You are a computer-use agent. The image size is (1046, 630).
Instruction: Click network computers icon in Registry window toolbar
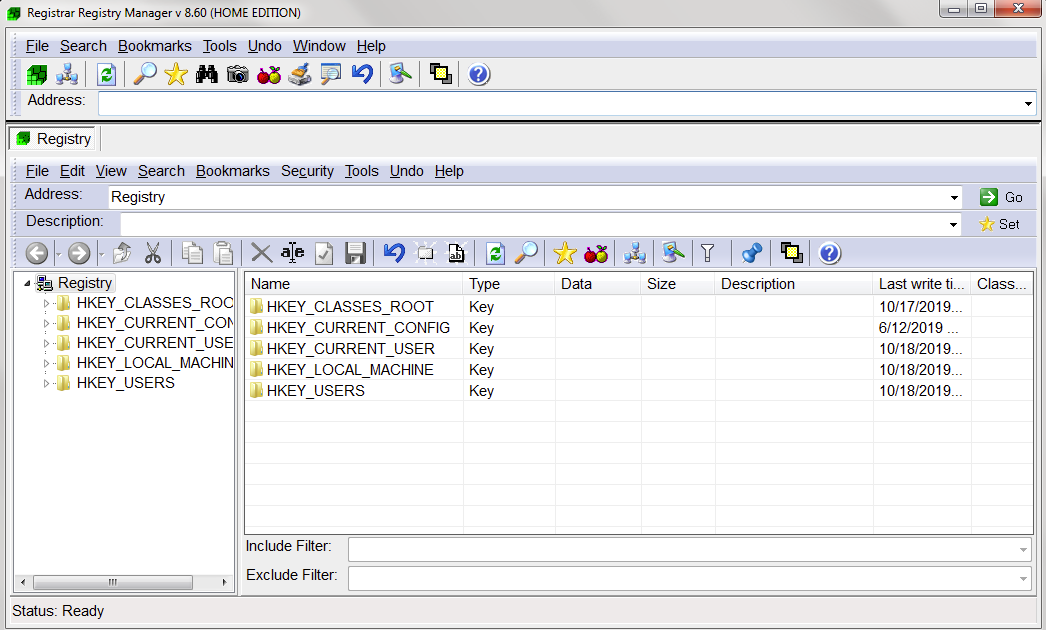[634, 253]
